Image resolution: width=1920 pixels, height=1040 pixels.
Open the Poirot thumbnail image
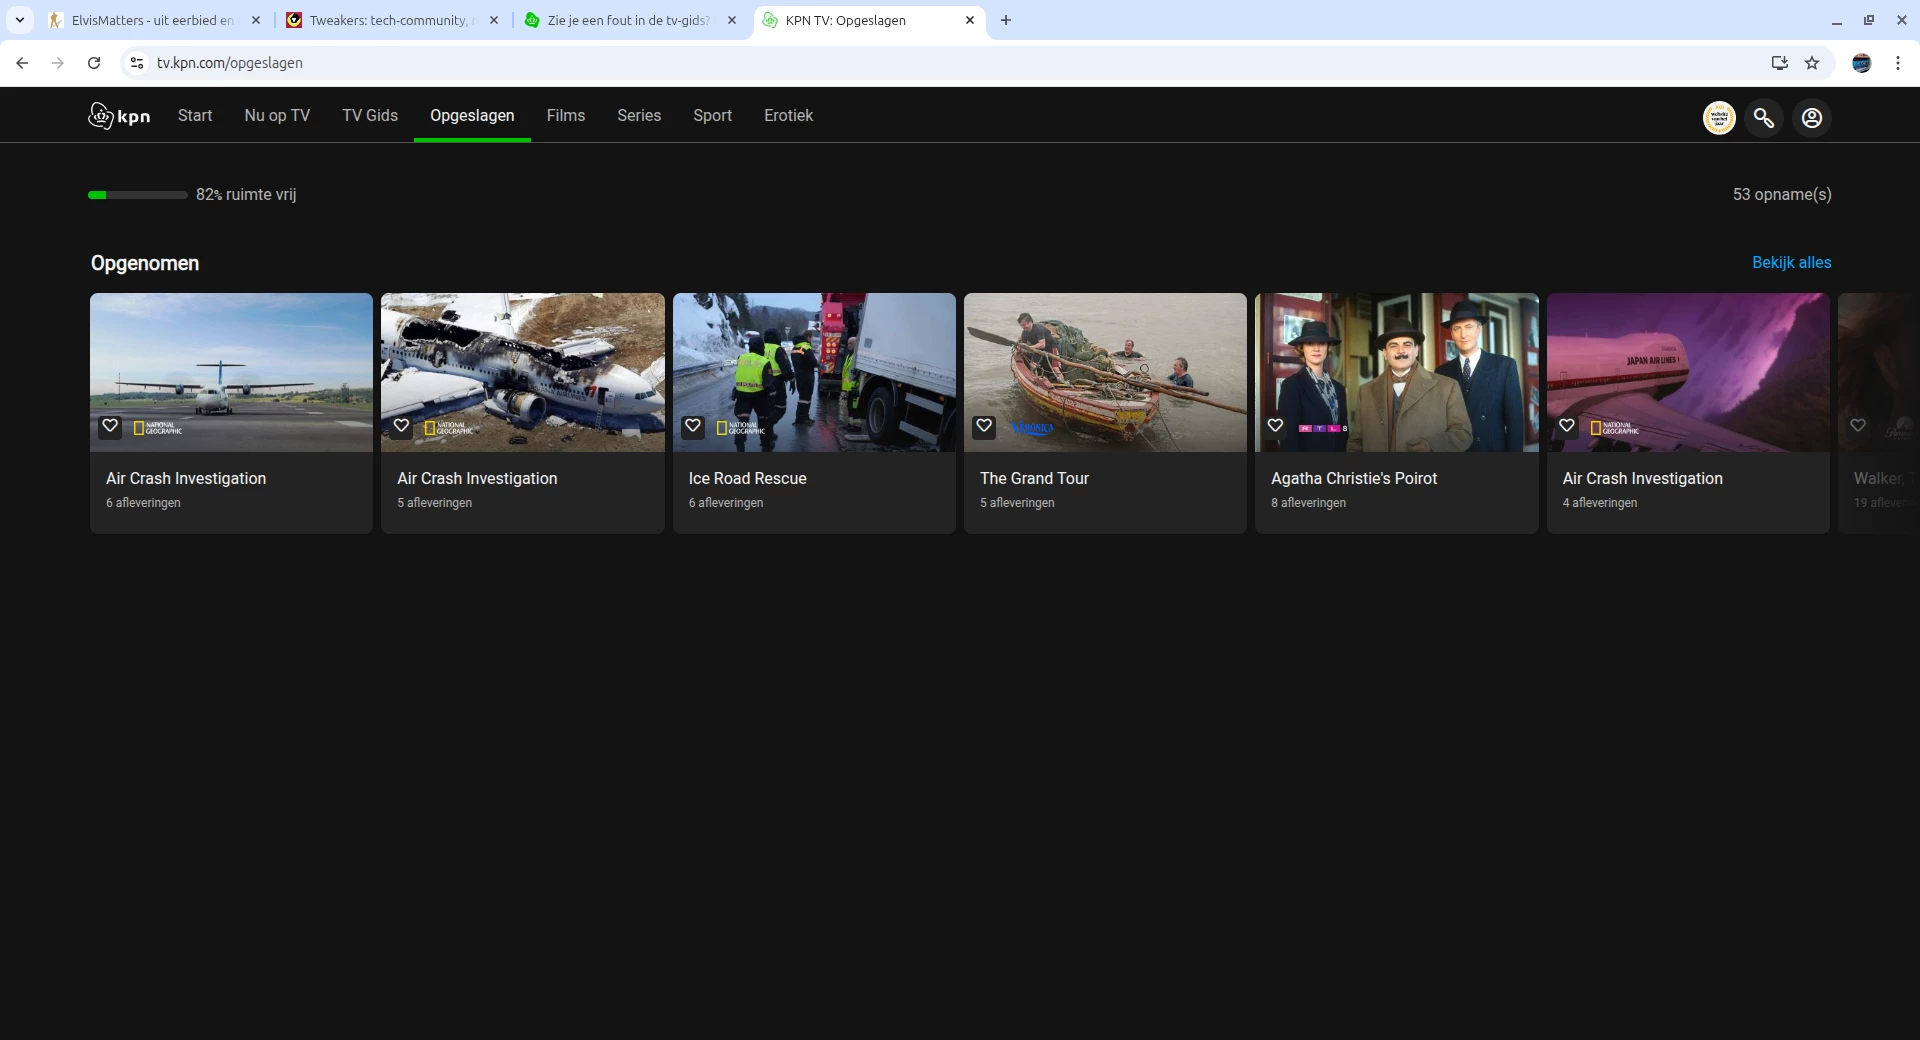(1397, 372)
